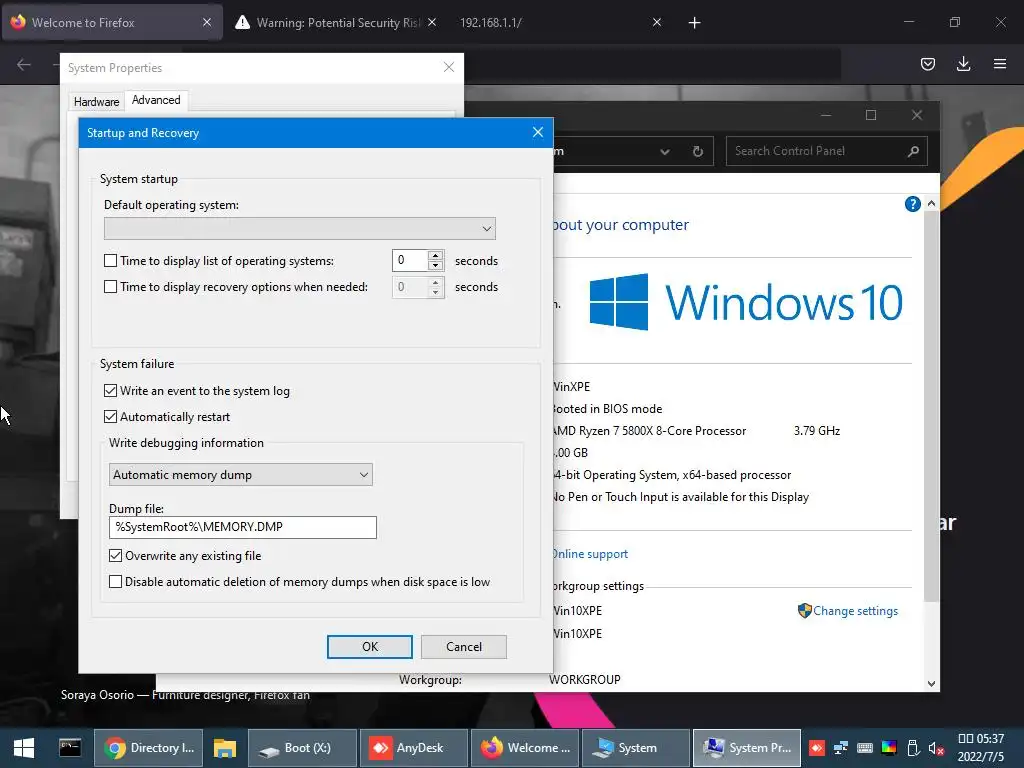This screenshot has height=768, width=1024.
Task: Close the System Properties dialog
Action: pyautogui.click(x=449, y=67)
